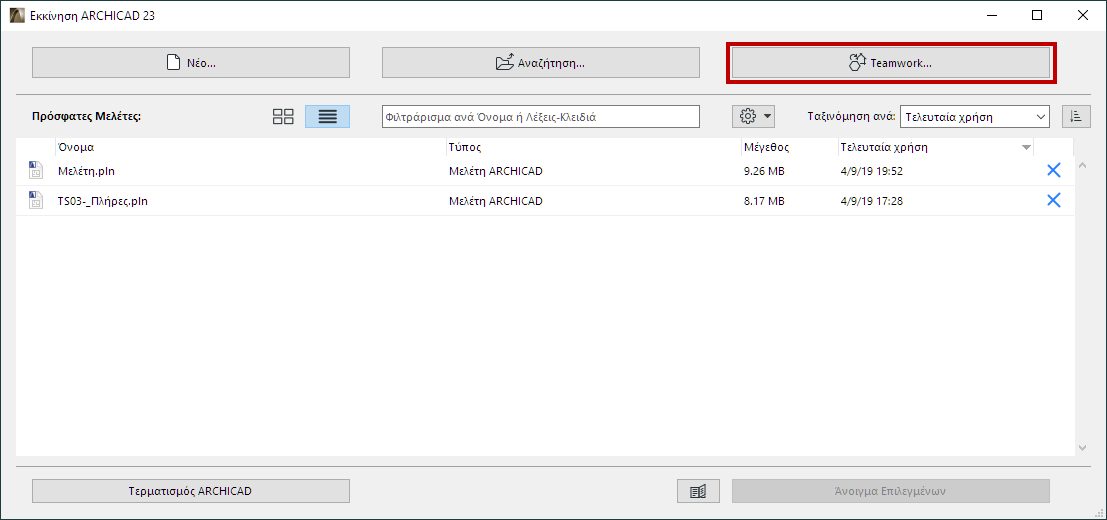Click the file icon of Μελέτη.pln
1107x520 pixels.
coord(35,171)
